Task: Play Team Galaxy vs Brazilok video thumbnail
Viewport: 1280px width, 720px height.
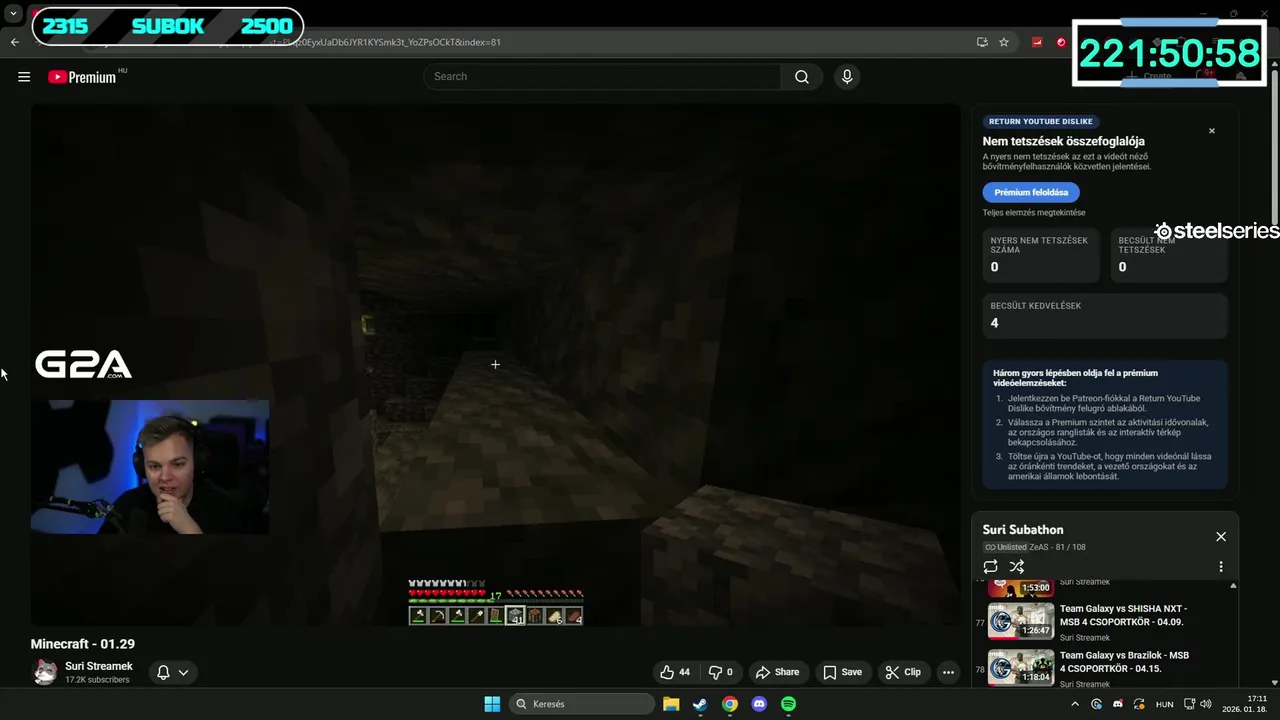Action: 1021,667
